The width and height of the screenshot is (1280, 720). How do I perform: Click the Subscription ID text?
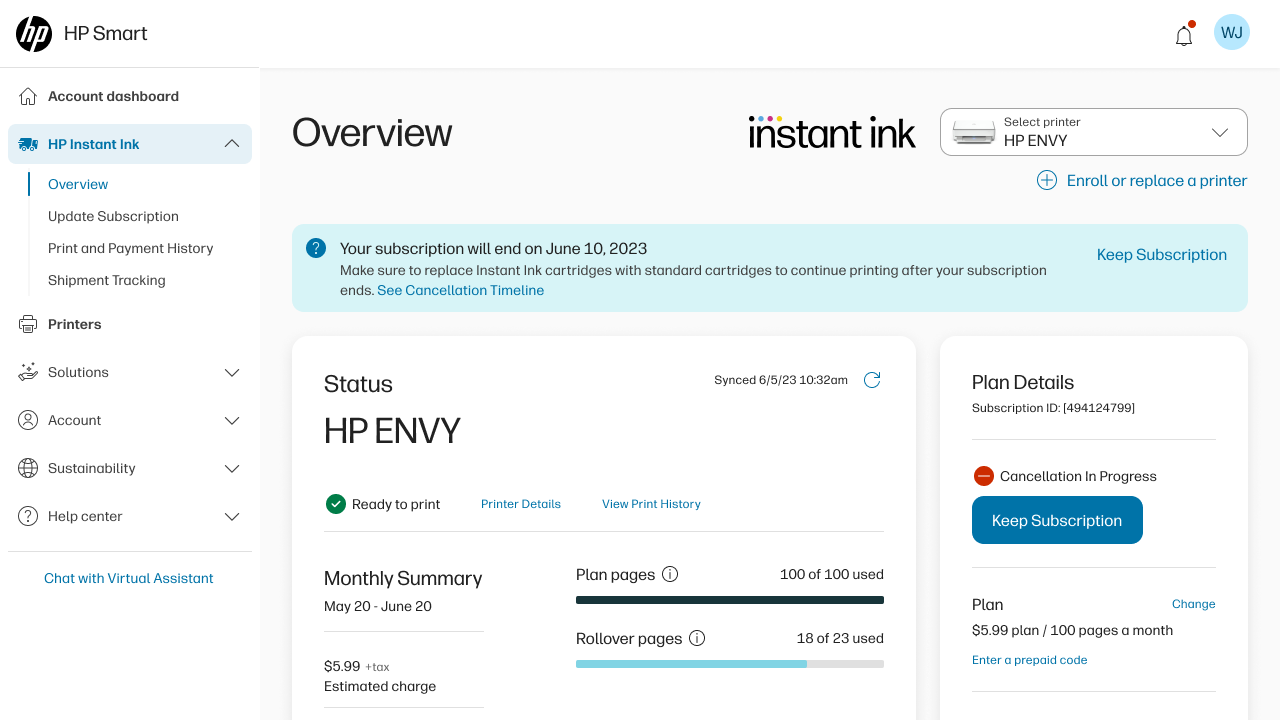pos(1053,408)
